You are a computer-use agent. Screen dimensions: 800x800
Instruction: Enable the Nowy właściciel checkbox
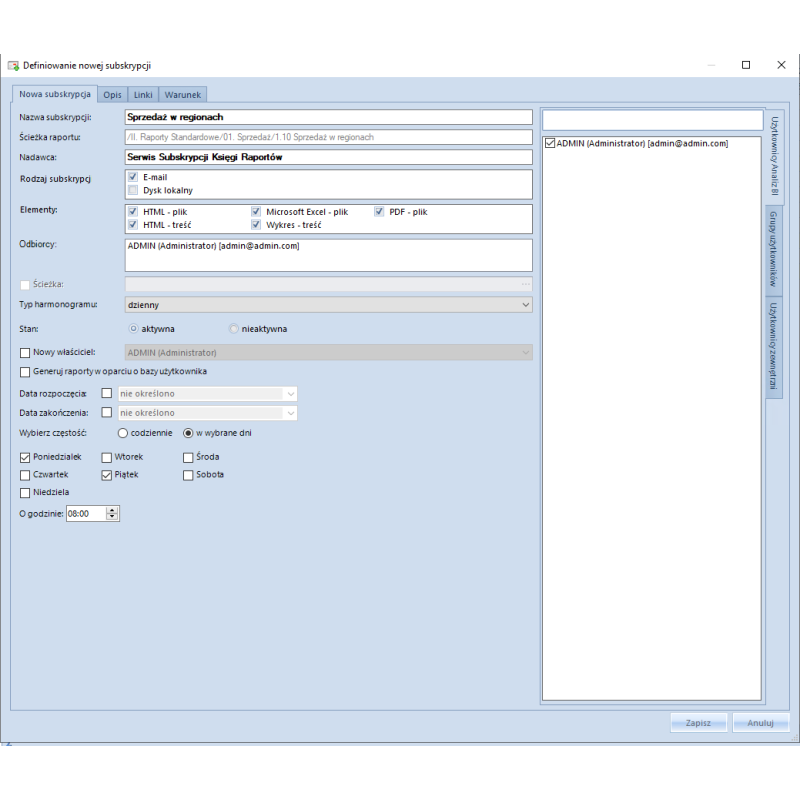coord(25,352)
